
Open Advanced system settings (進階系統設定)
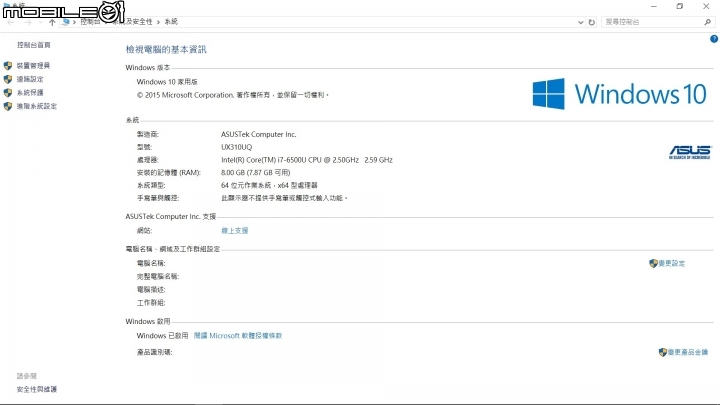pyautogui.click(x=37, y=106)
